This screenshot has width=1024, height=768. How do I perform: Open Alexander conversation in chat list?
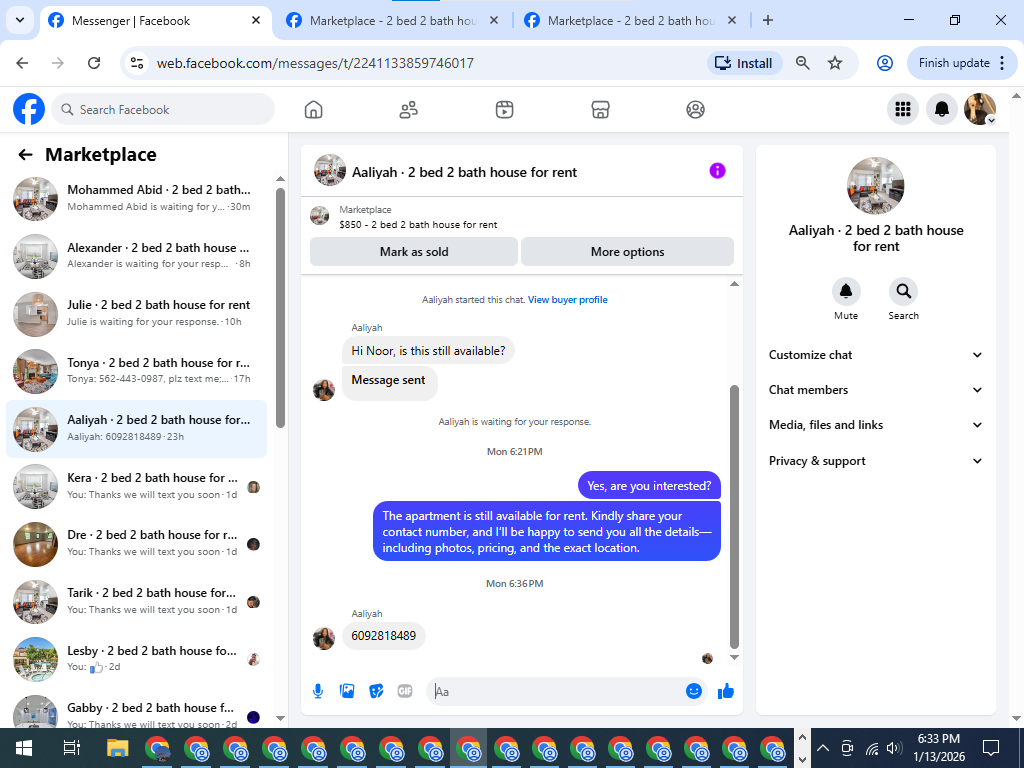(x=136, y=255)
